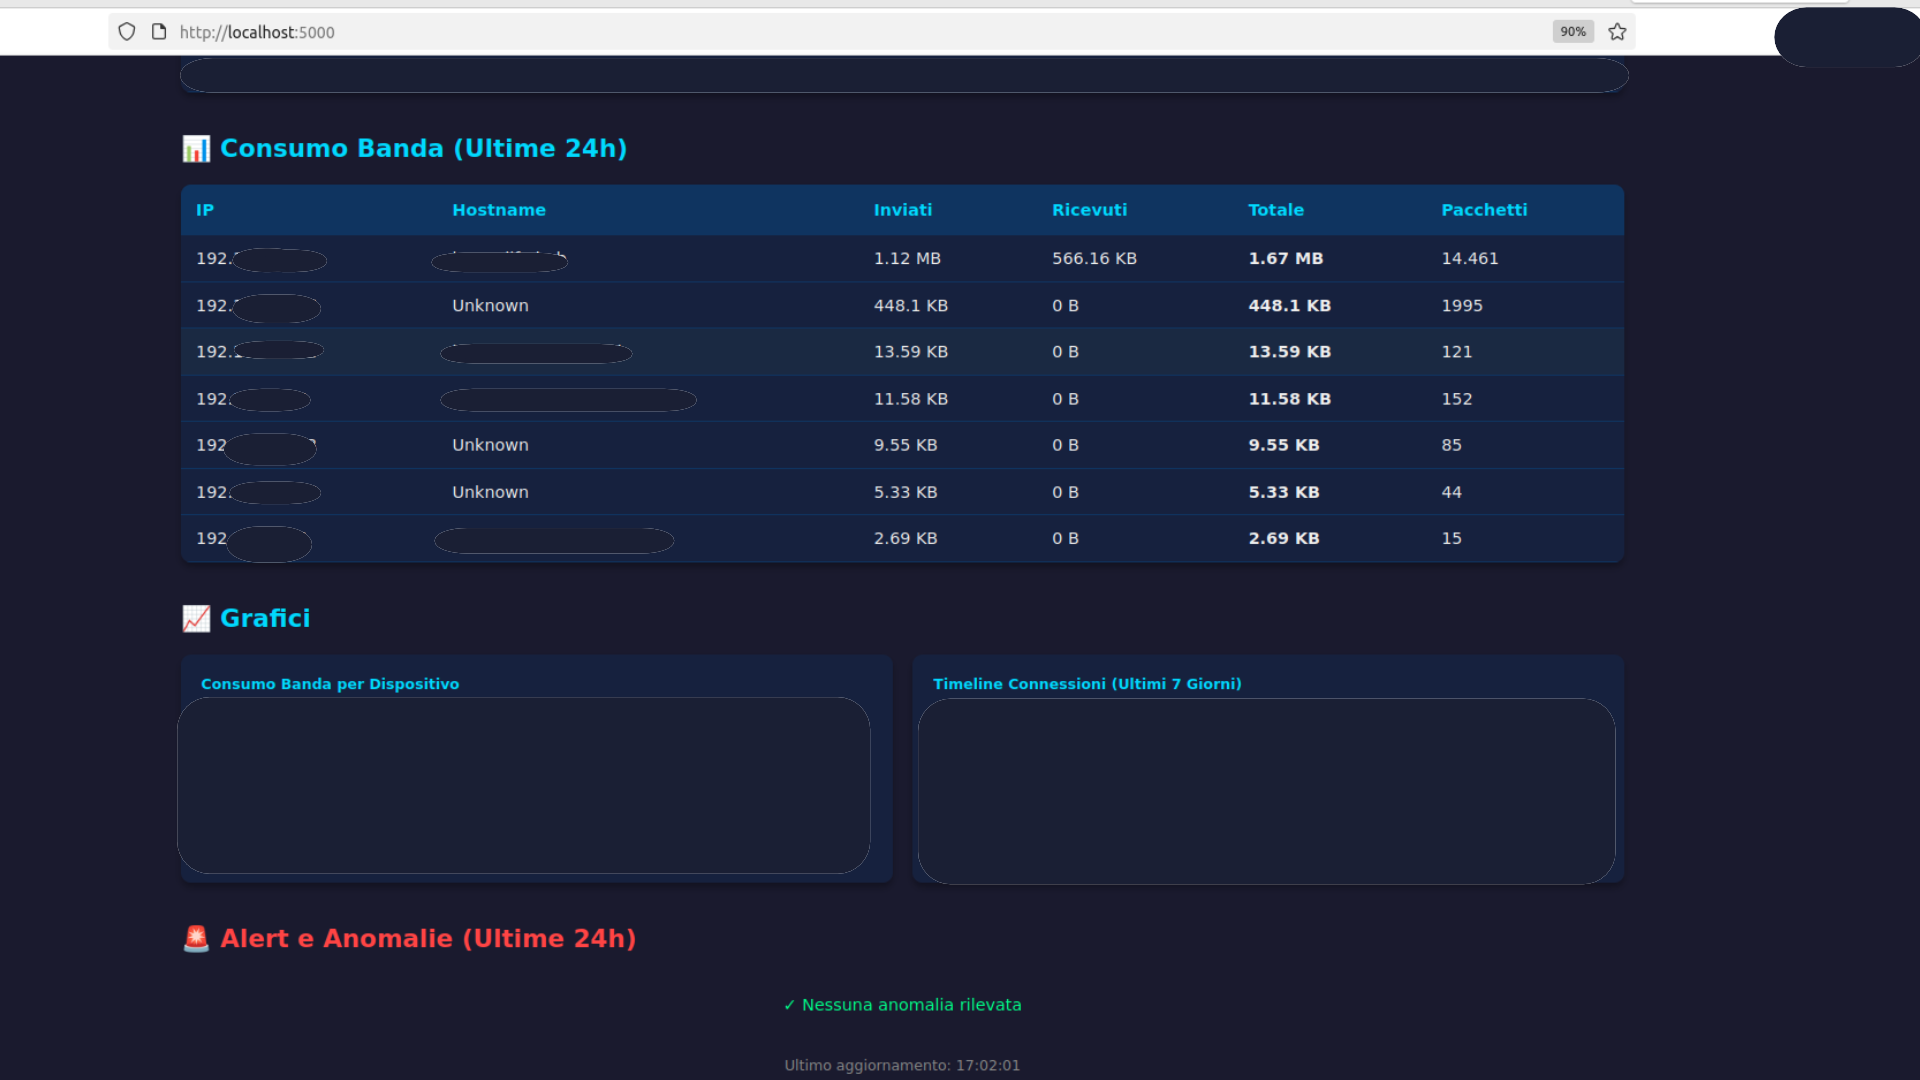1920x1080 pixels.
Task: Sort the table by the Inviati column
Action: [903, 210]
